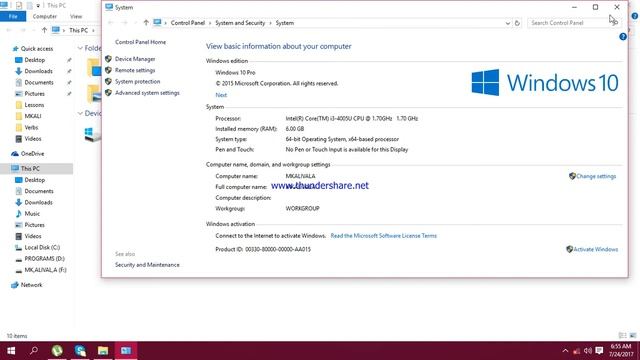Open the Verbs folder in navigation pane
The width and height of the screenshot is (640, 360).
coord(31,128)
